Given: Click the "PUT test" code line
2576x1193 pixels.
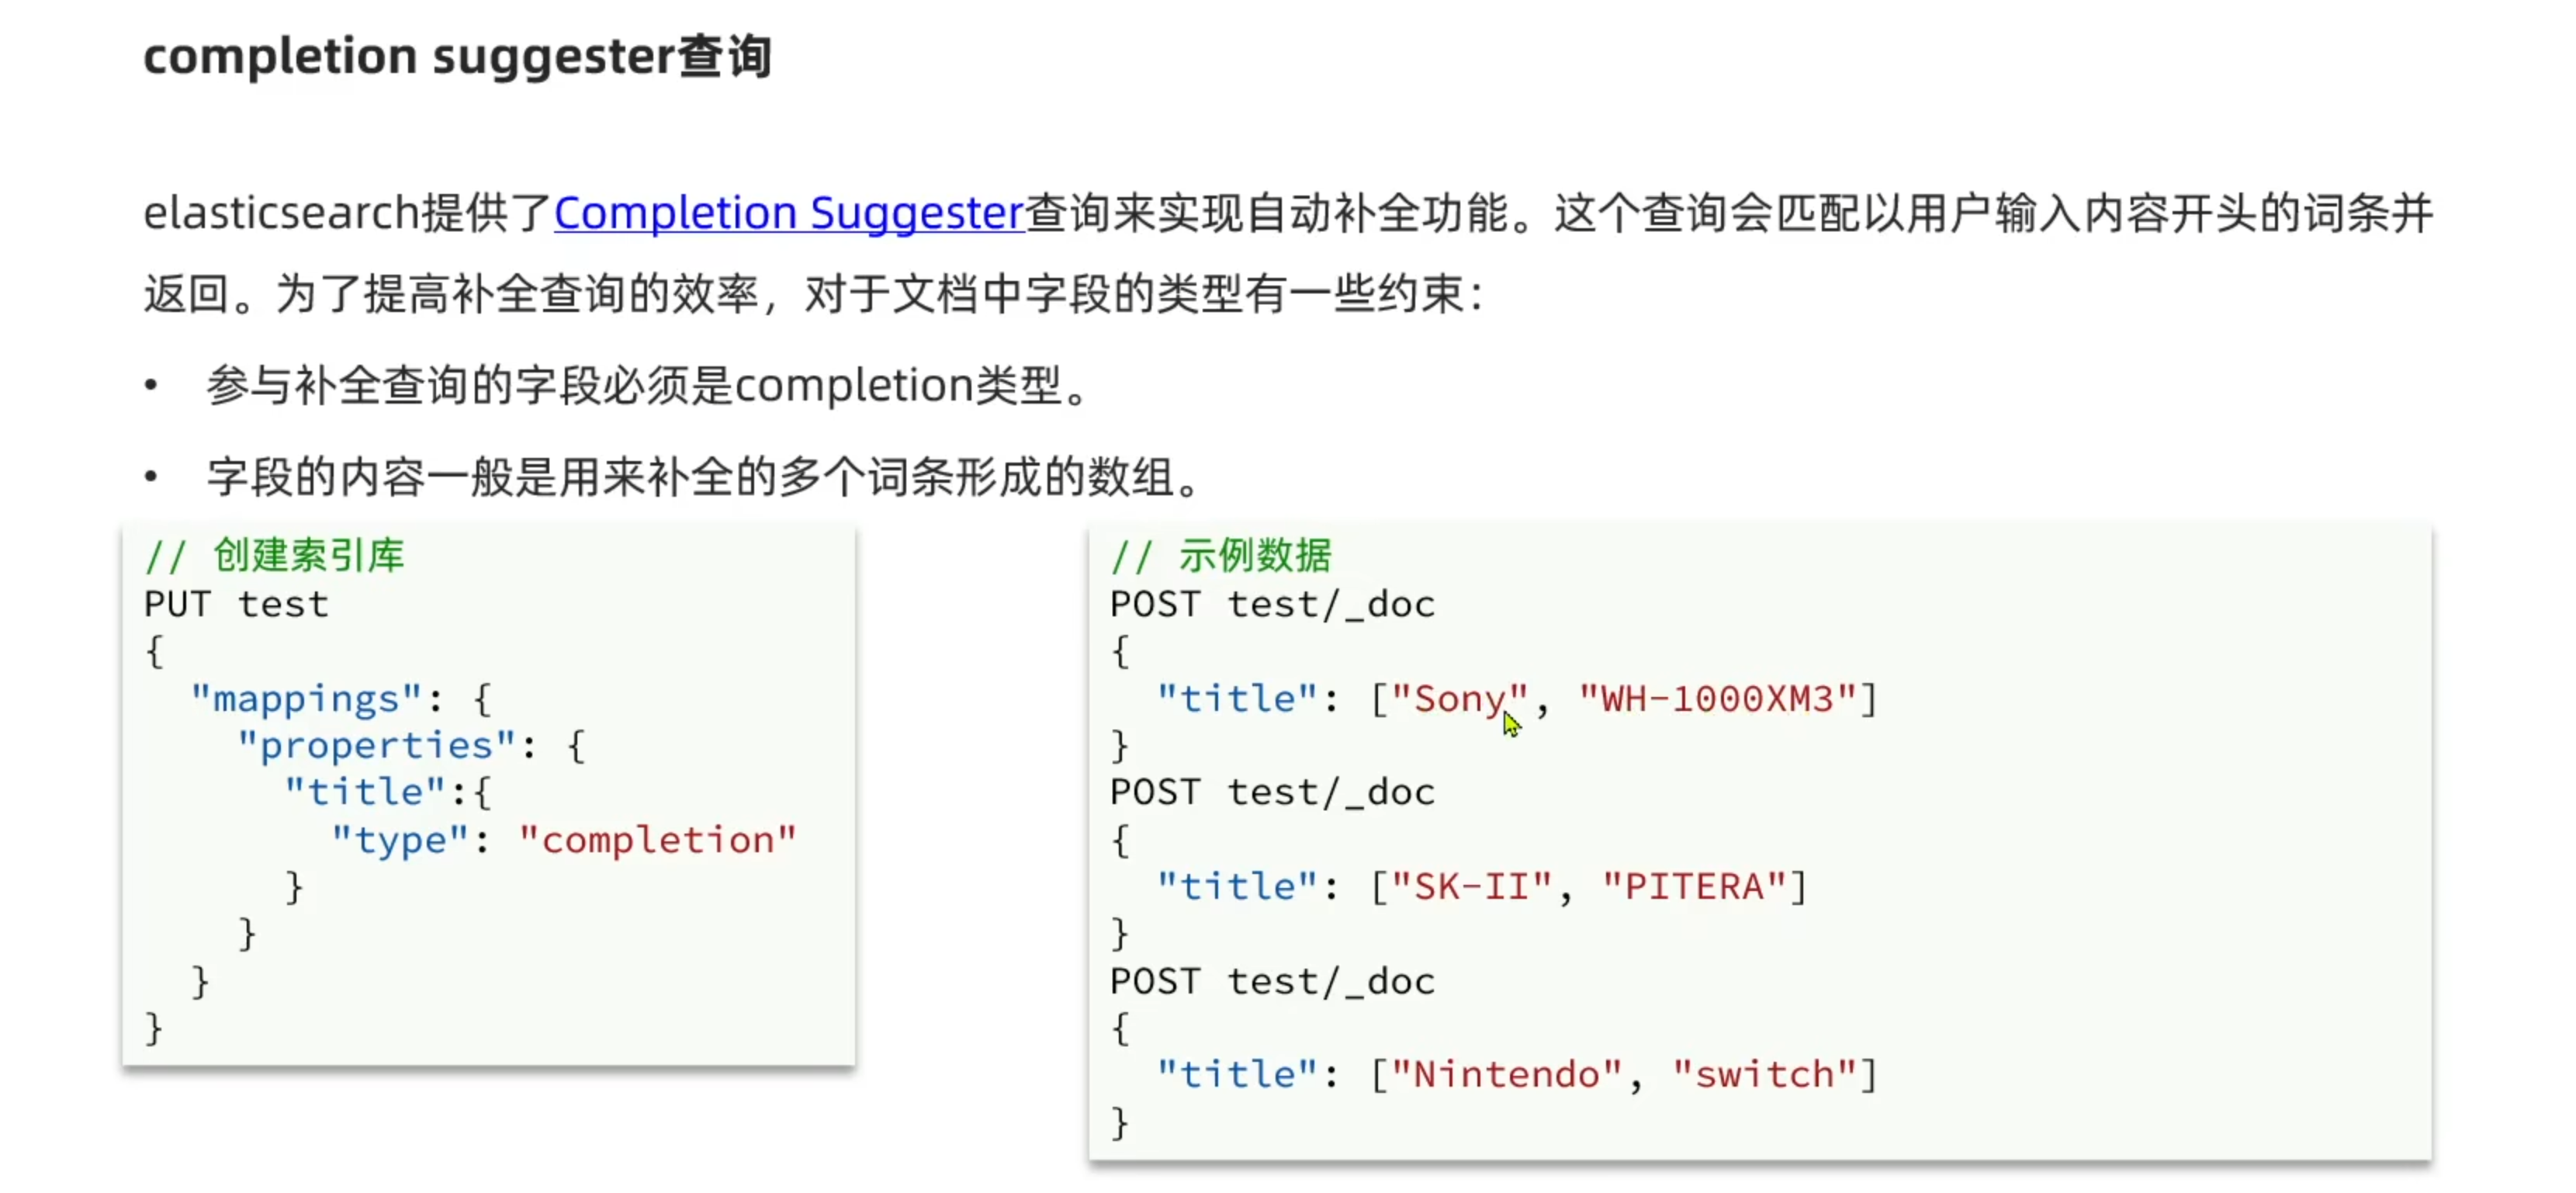Looking at the screenshot, I should pos(236,605).
